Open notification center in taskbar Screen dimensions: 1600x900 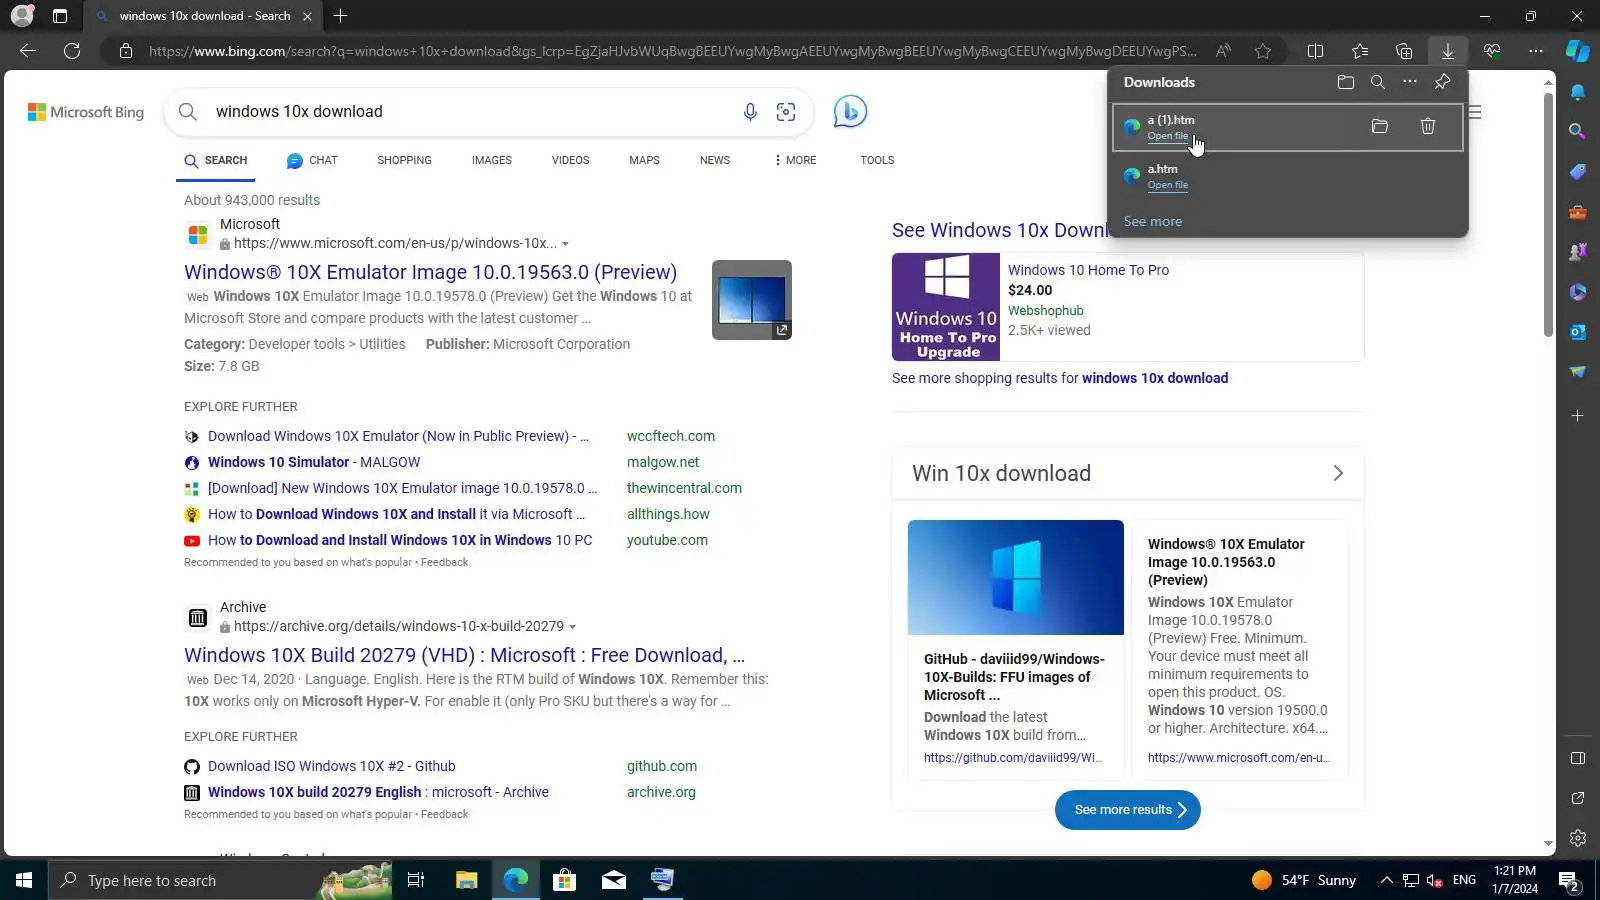1570,881
